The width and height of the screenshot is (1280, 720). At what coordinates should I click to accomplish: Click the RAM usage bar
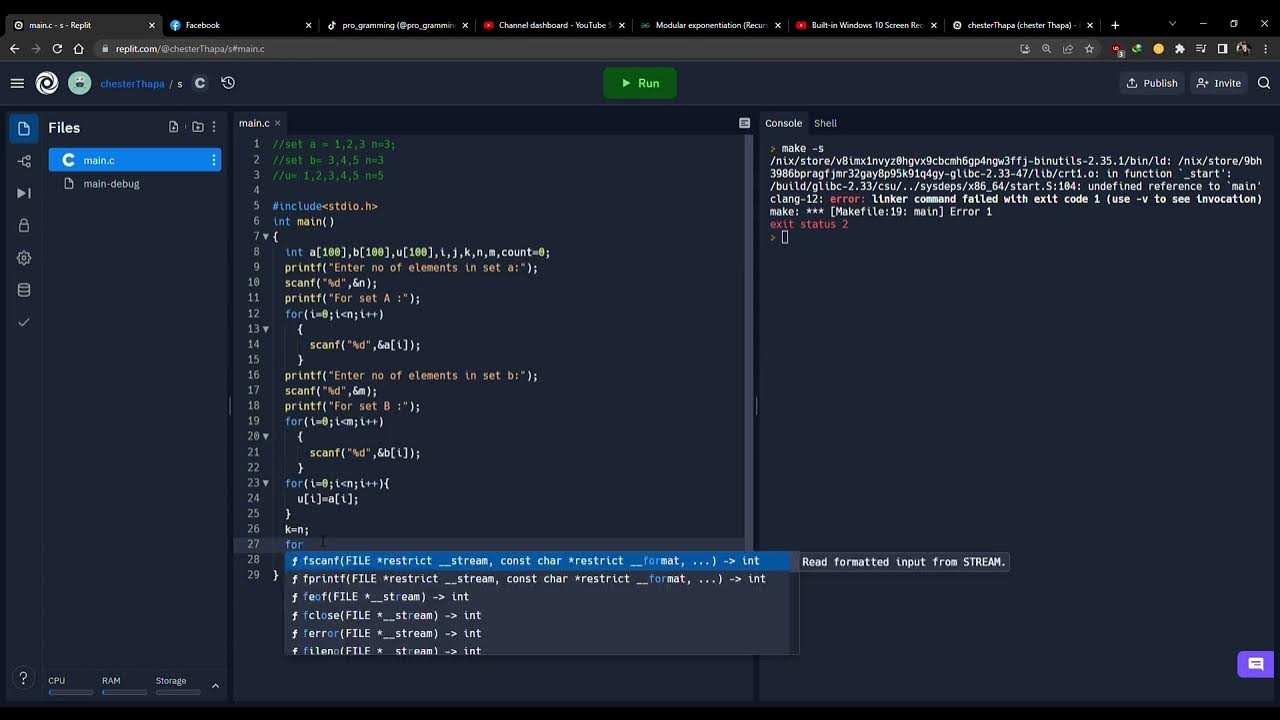point(124,692)
